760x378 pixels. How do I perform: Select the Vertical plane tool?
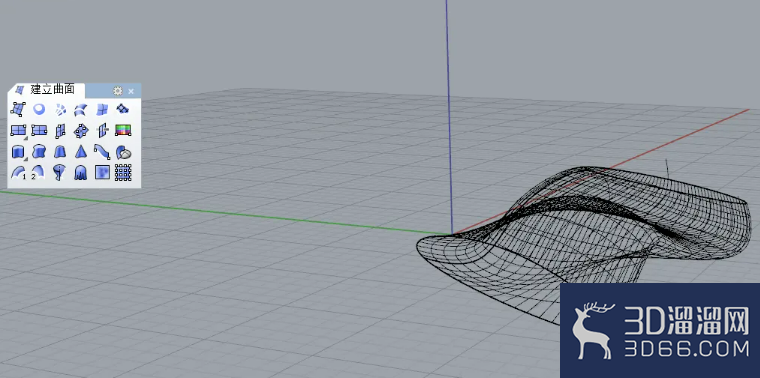(x=60, y=130)
